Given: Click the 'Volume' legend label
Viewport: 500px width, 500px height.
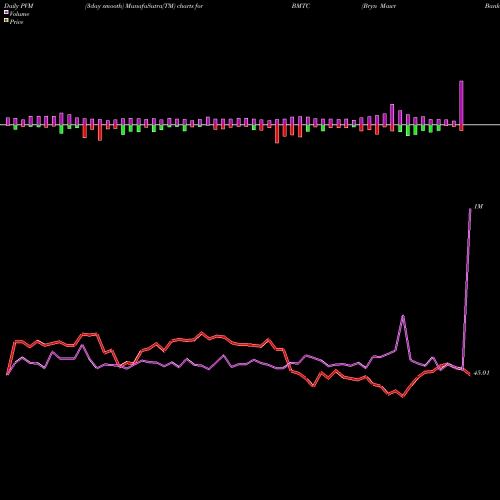Looking at the screenshot, I should (19, 14).
